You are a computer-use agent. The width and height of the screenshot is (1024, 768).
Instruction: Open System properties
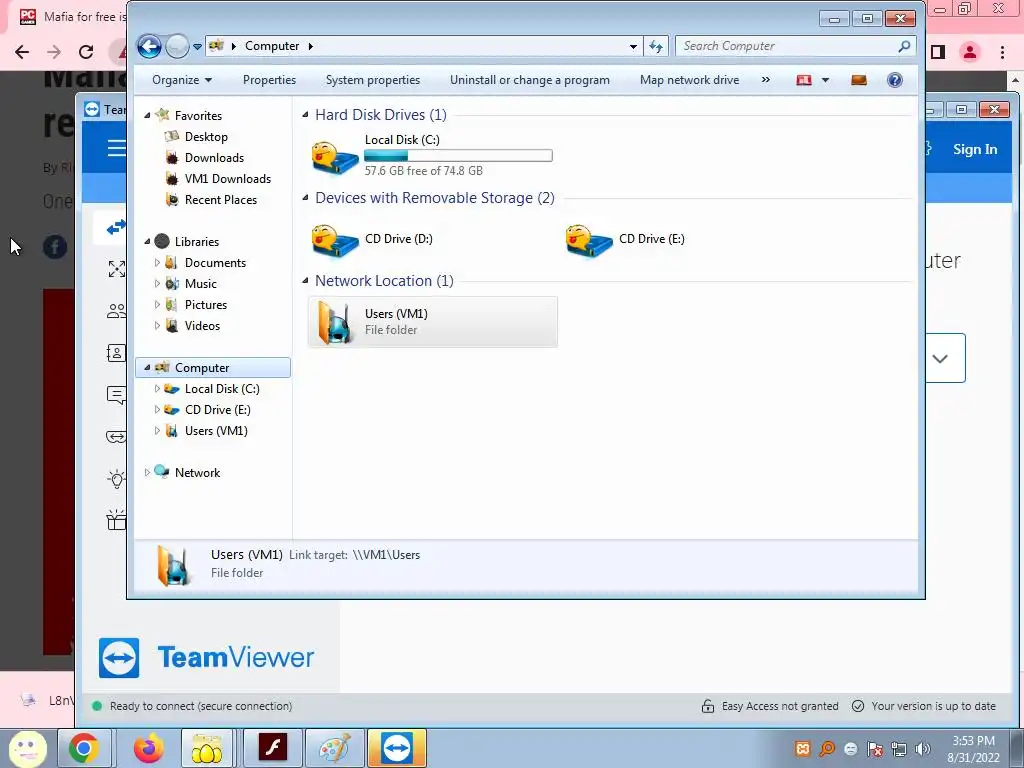click(373, 80)
